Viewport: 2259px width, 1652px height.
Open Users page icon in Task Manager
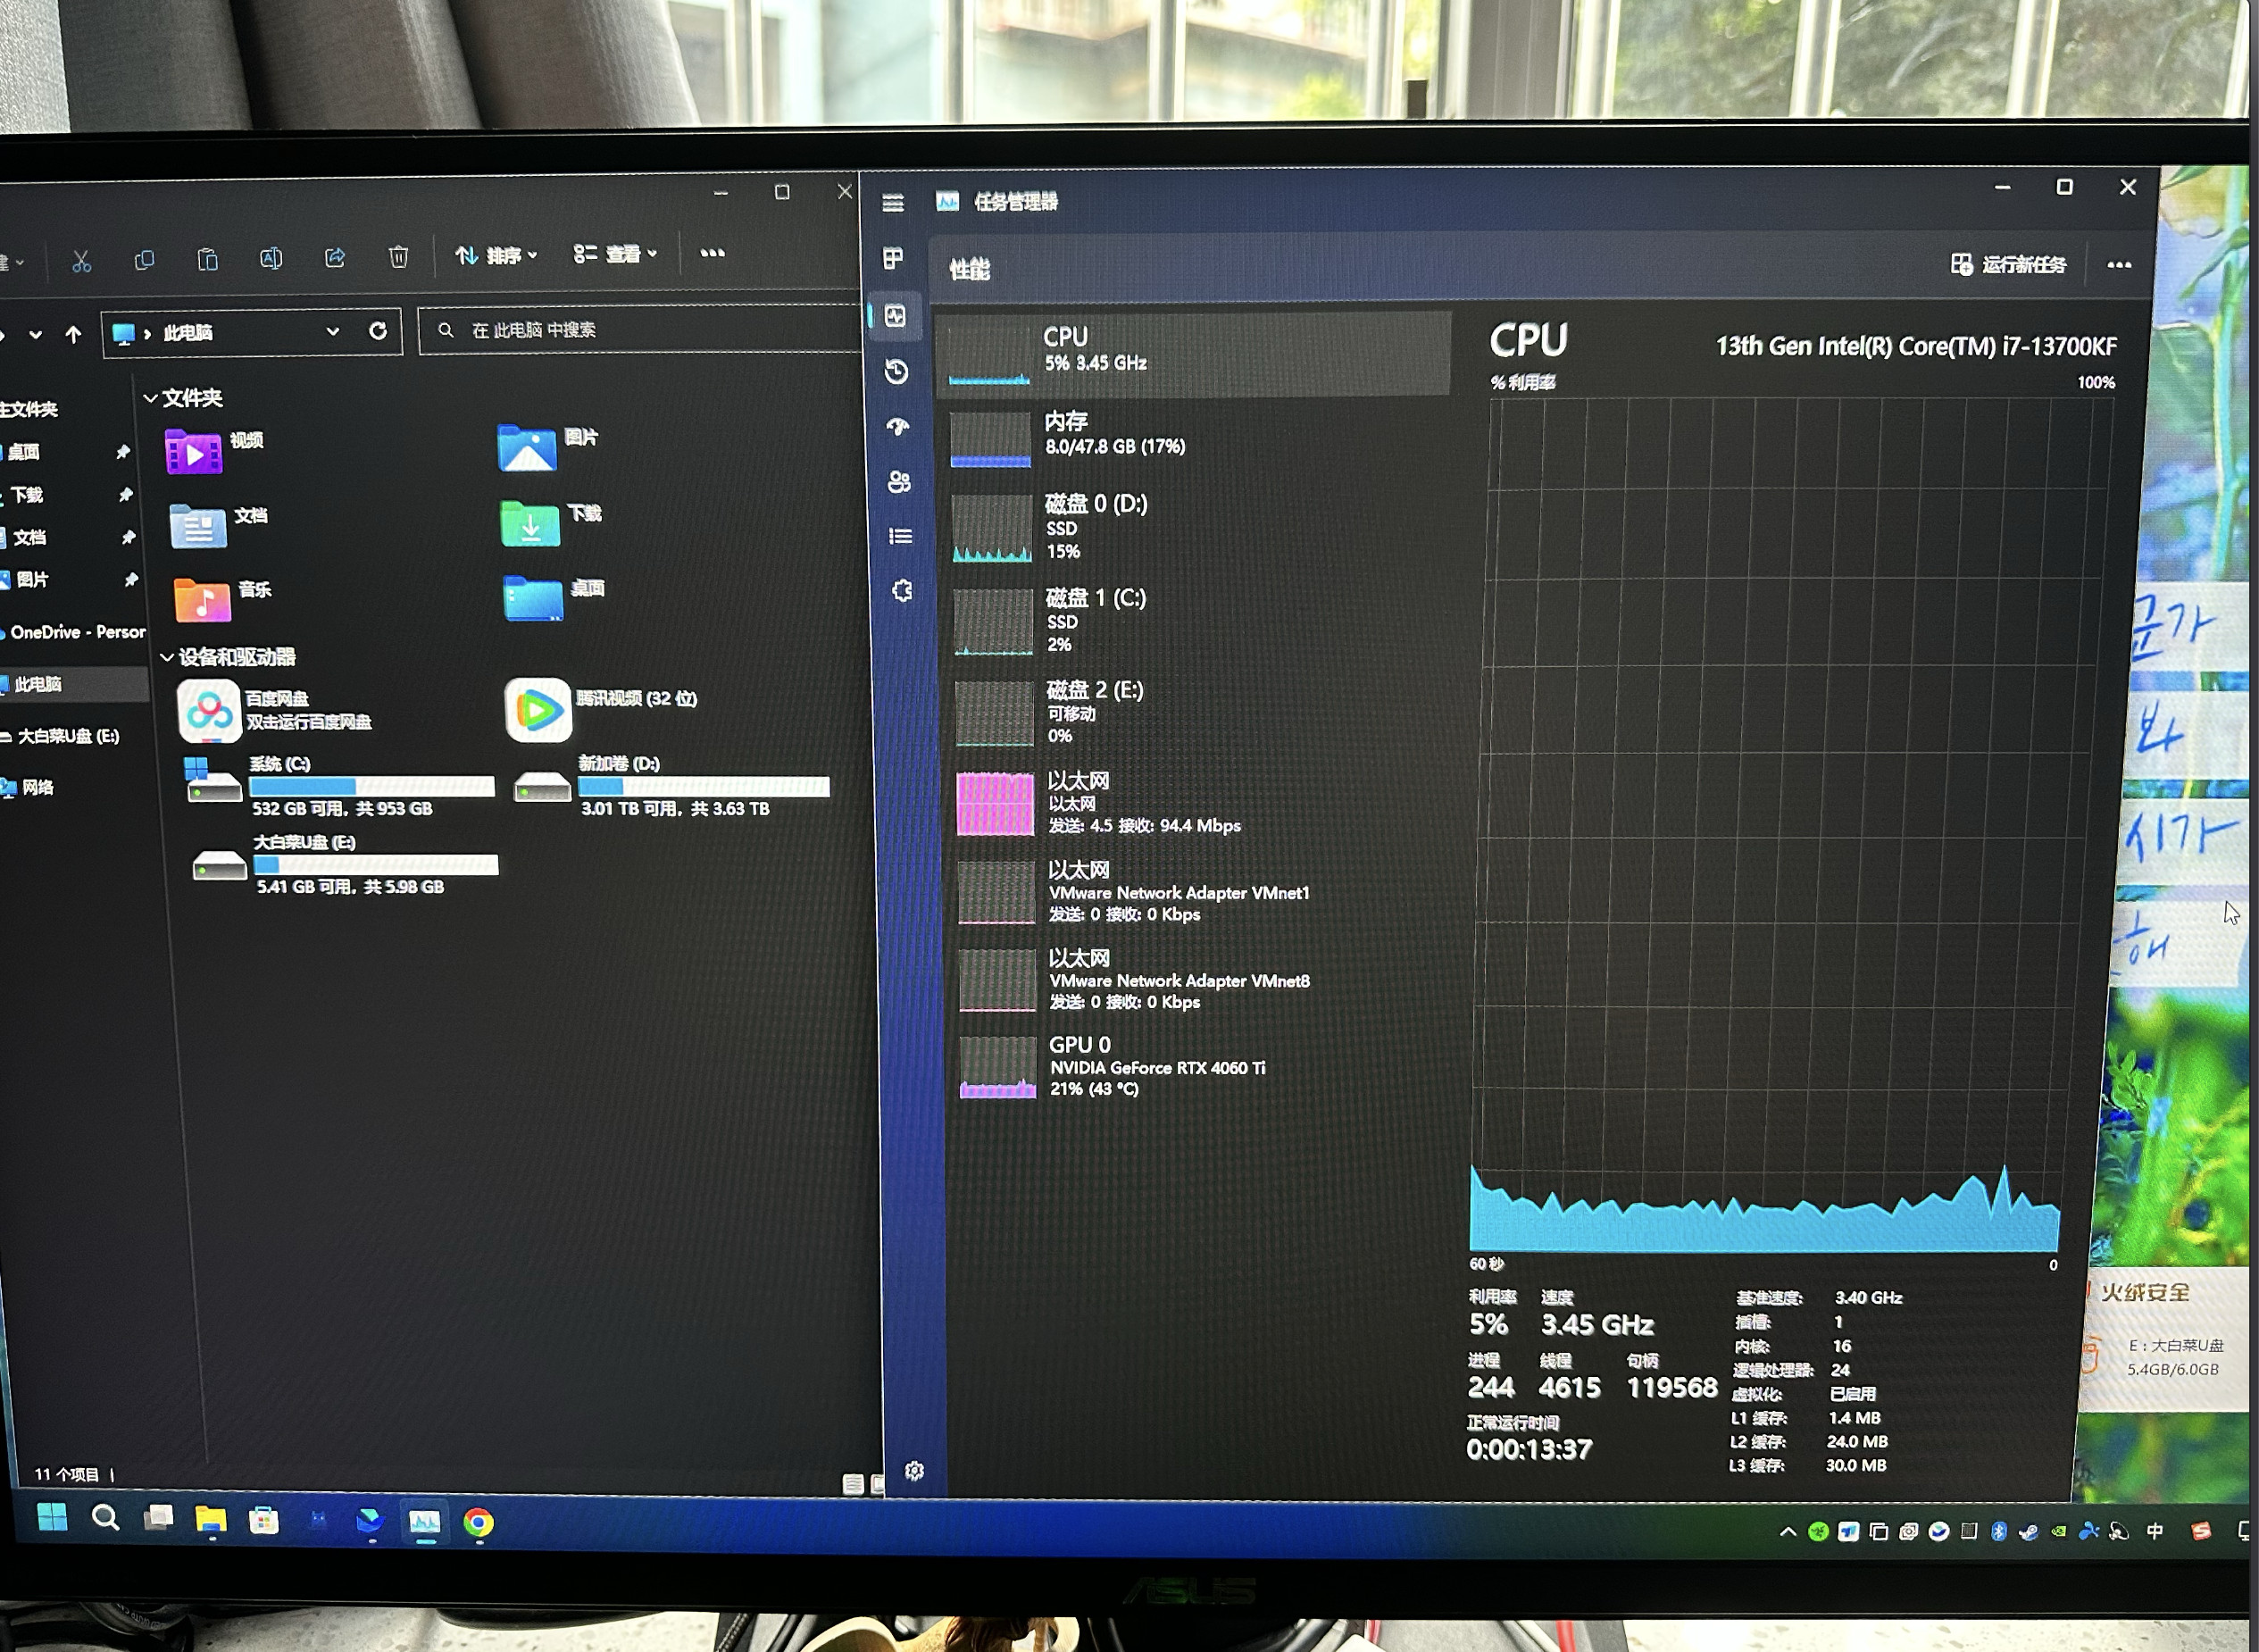(x=899, y=482)
